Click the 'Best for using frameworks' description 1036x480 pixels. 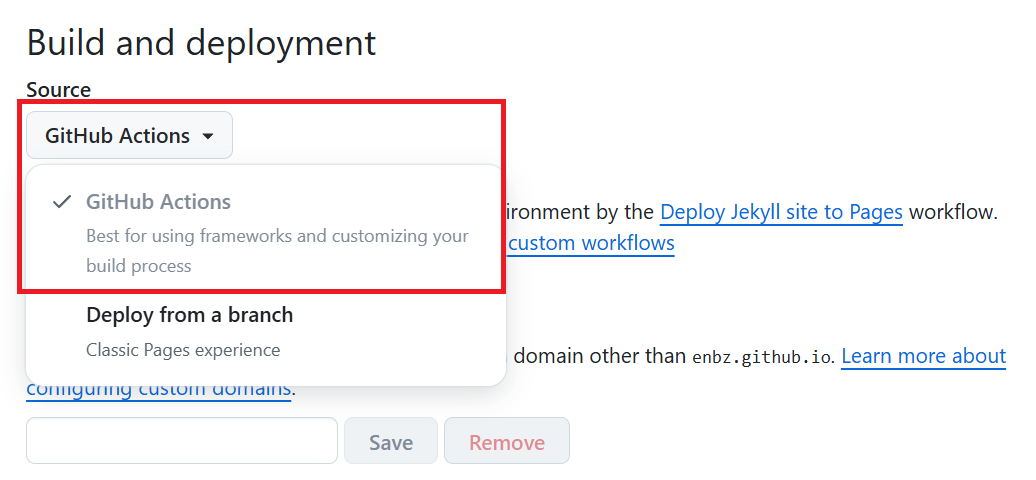click(278, 236)
